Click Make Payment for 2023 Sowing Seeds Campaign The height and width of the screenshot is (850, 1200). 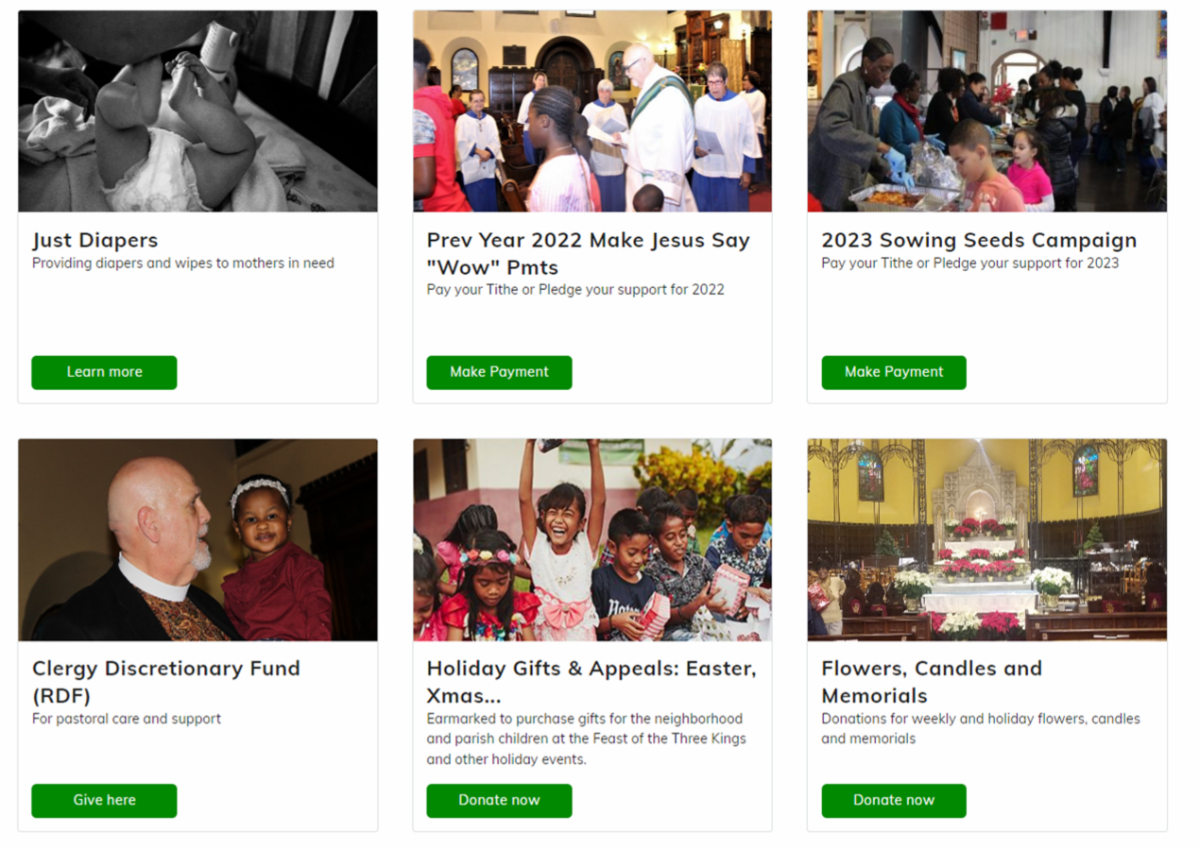(x=894, y=372)
